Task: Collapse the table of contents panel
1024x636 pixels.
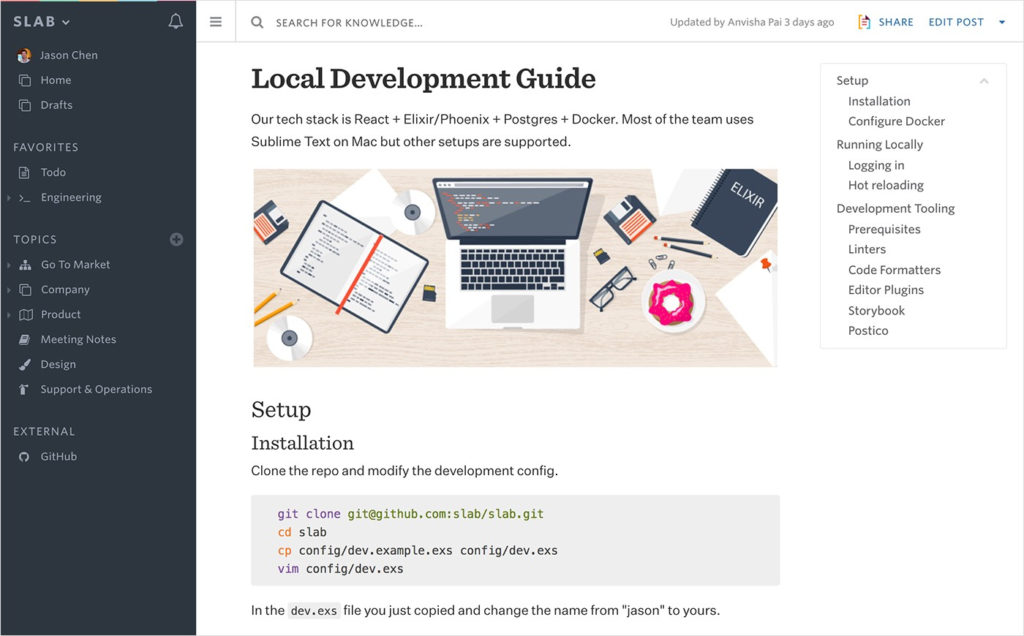Action: [984, 81]
